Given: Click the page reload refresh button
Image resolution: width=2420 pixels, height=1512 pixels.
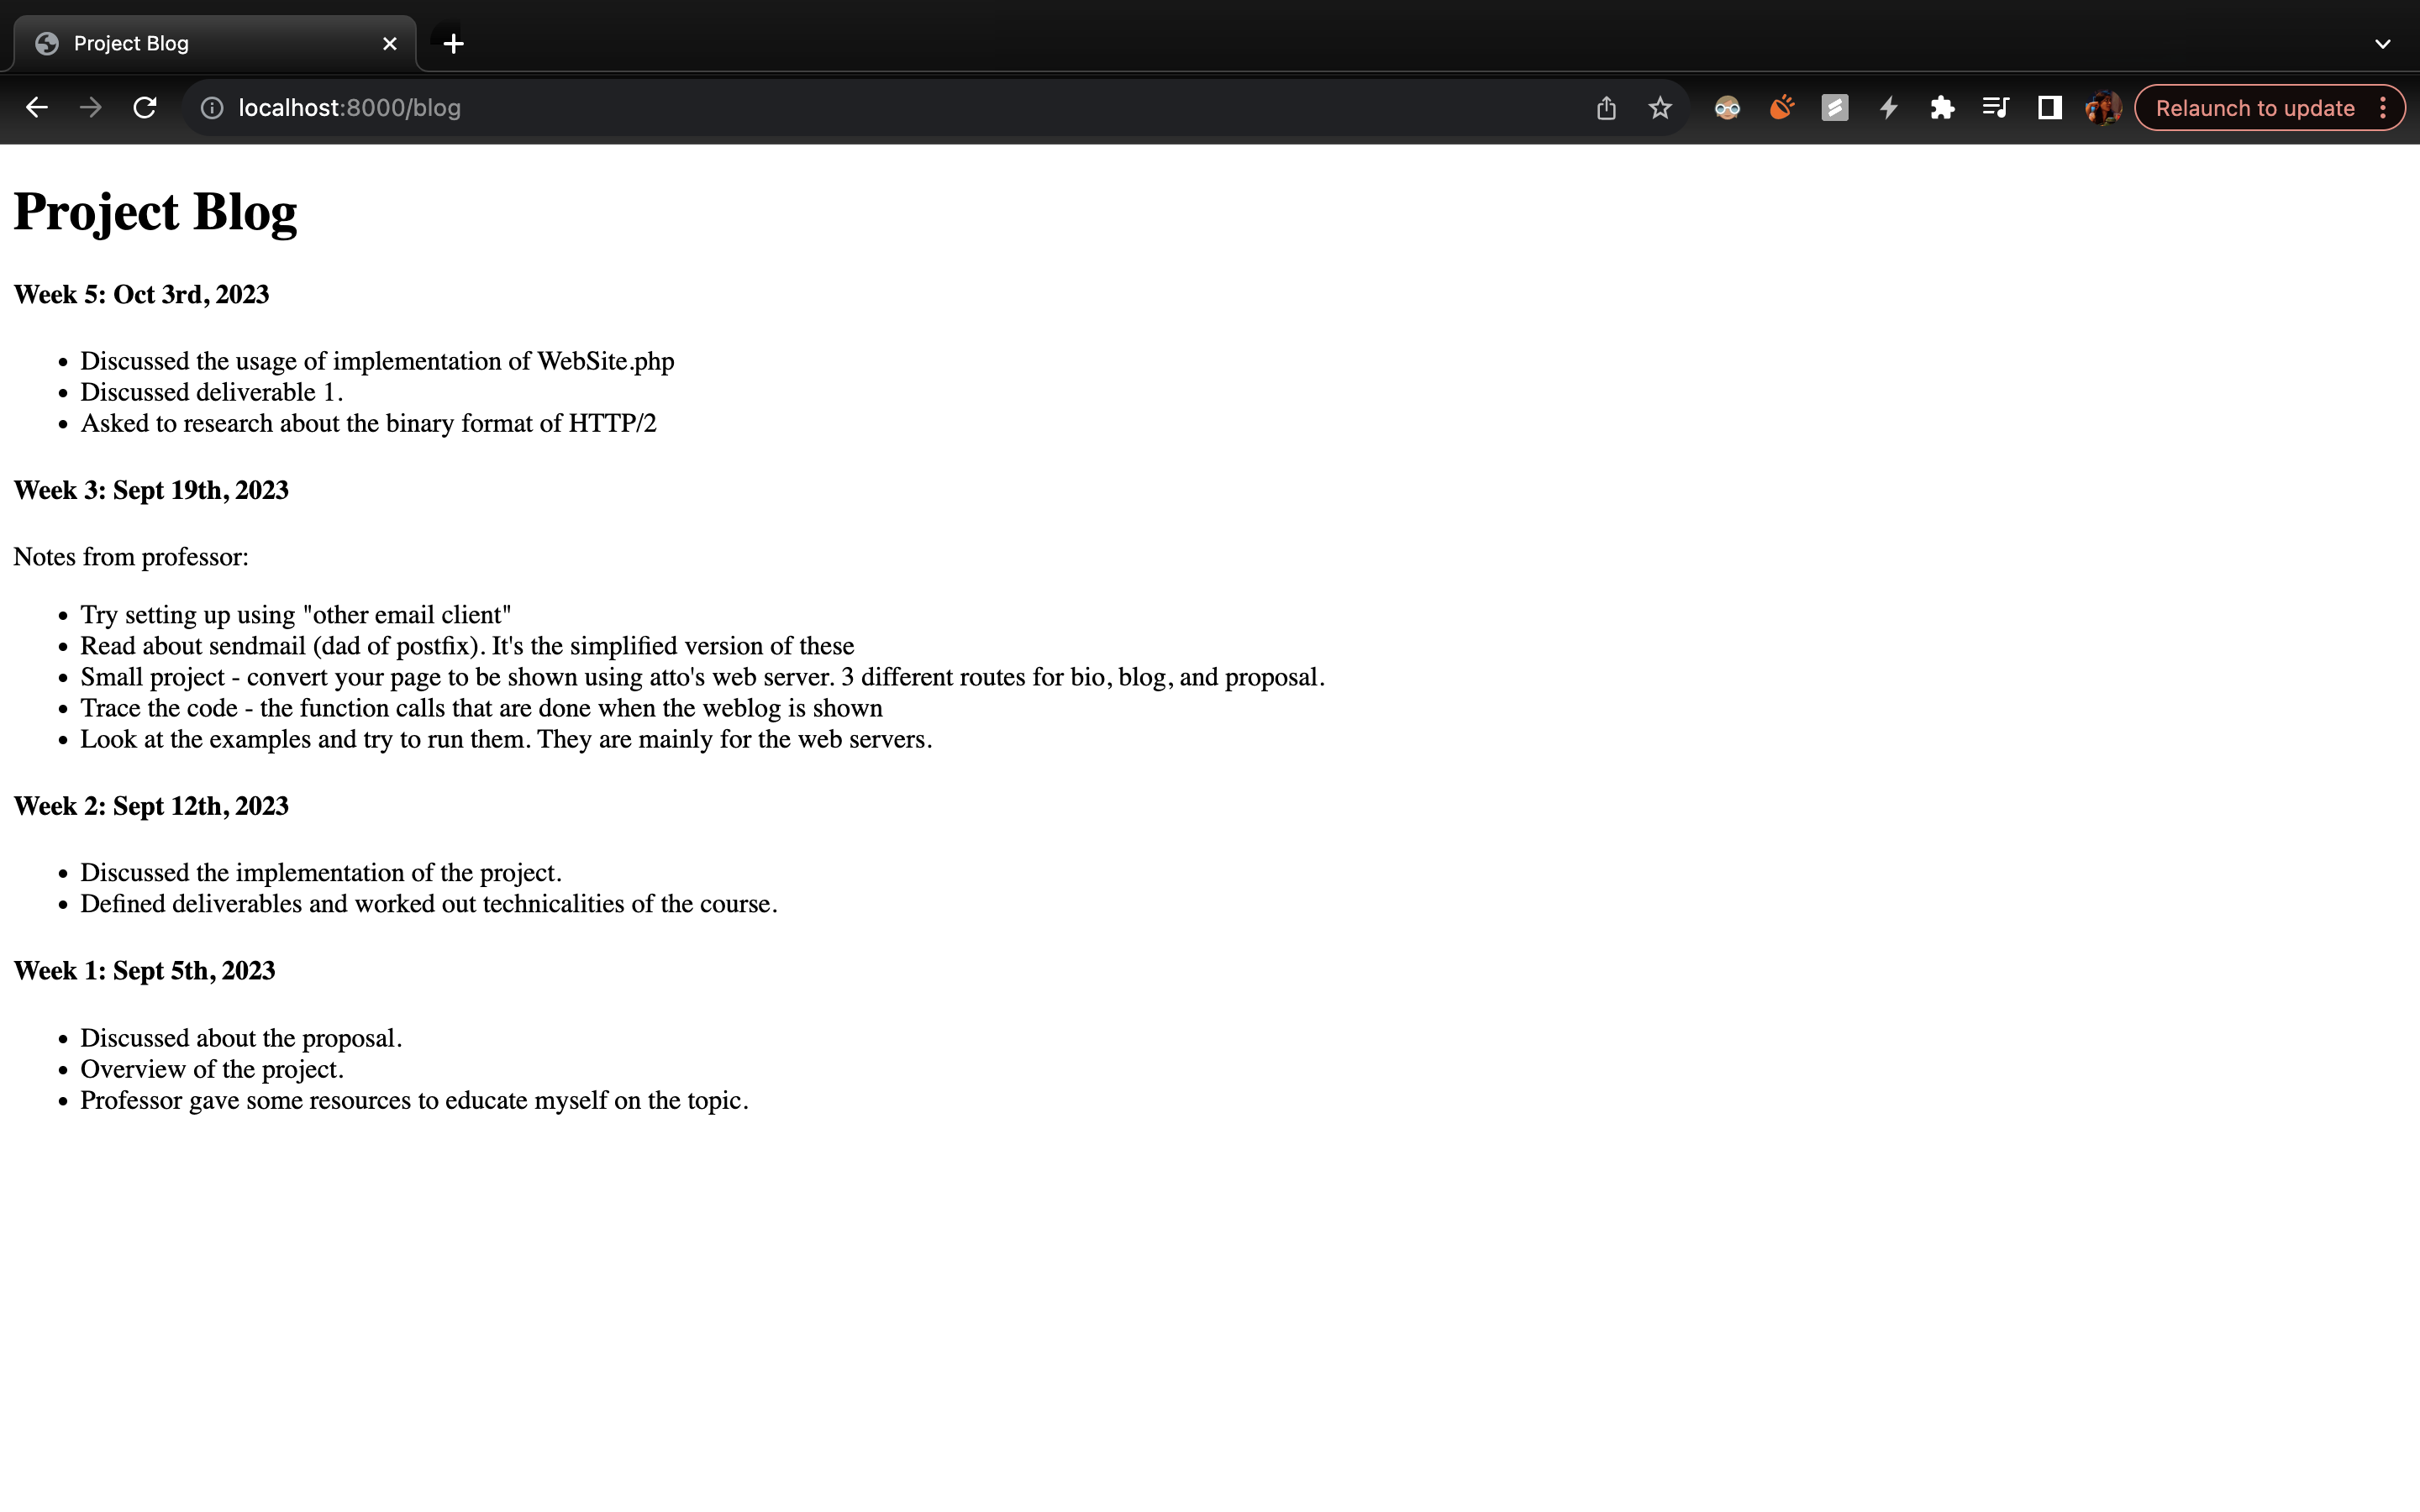Looking at the screenshot, I should pos(148,108).
